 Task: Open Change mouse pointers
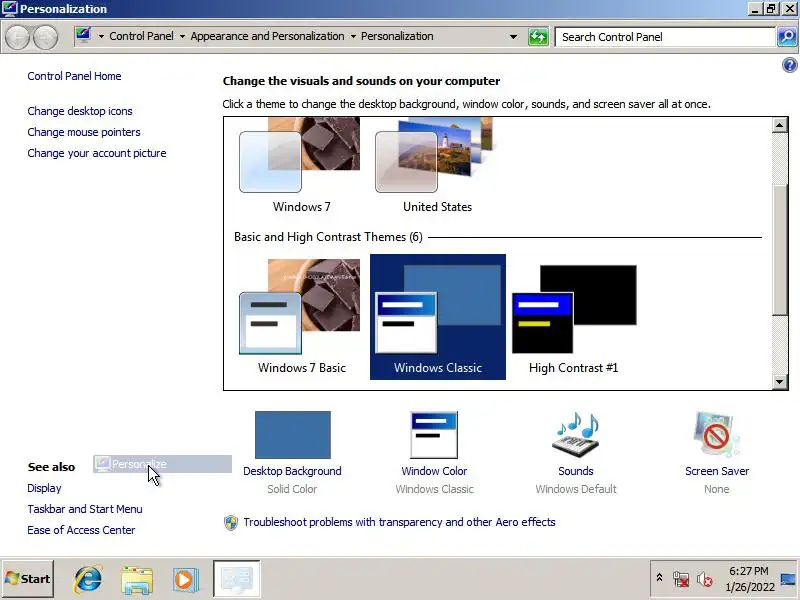(x=84, y=132)
